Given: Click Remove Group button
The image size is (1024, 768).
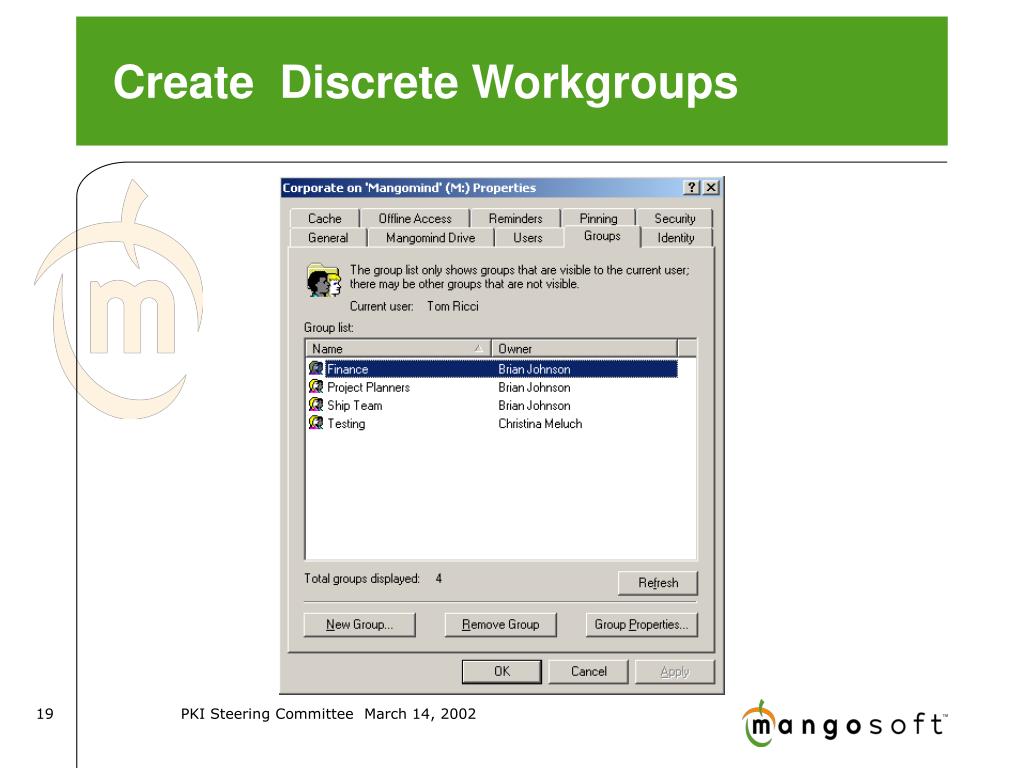Looking at the screenshot, I should point(500,624).
